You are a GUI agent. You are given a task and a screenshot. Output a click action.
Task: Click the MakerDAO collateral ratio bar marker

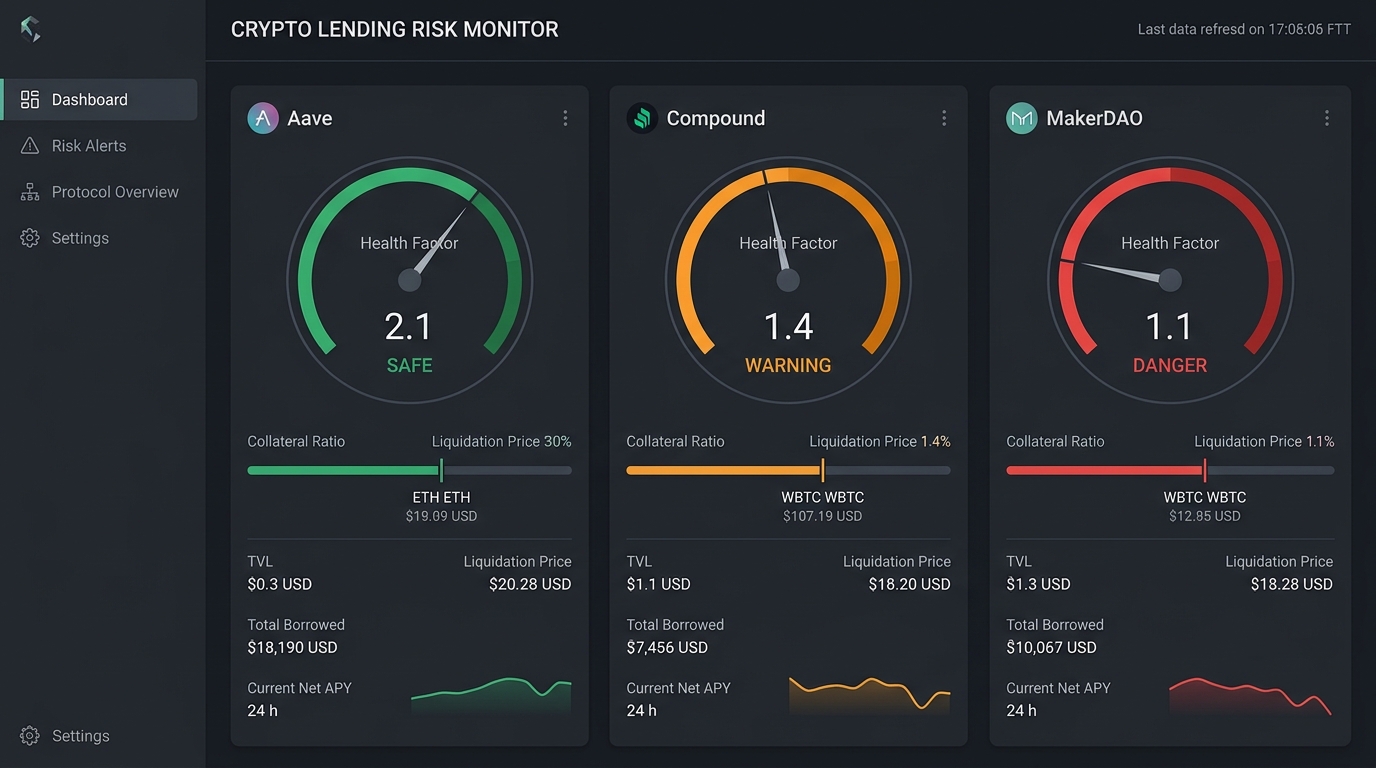pyautogui.click(x=1205, y=470)
